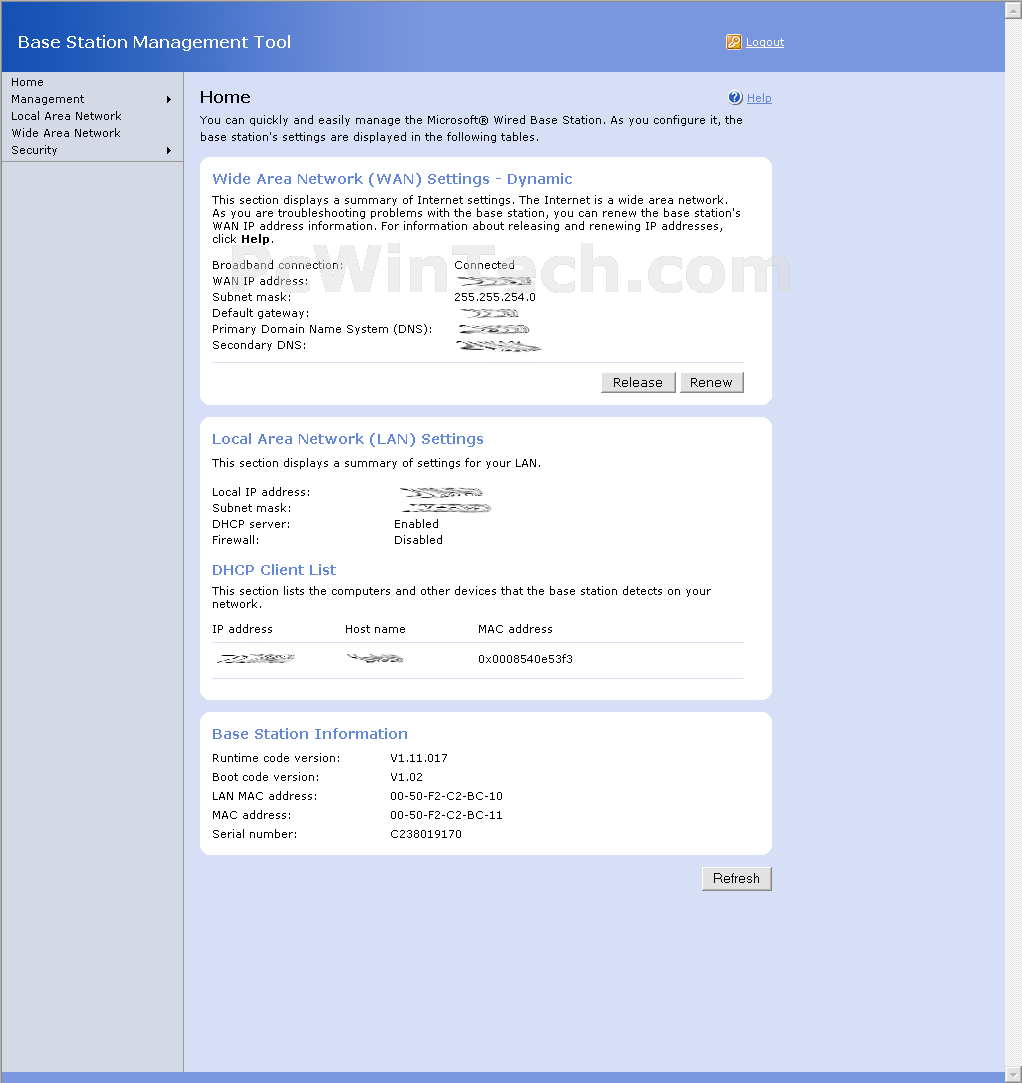Open the Help link
1022x1083 pixels.
[759, 98]
